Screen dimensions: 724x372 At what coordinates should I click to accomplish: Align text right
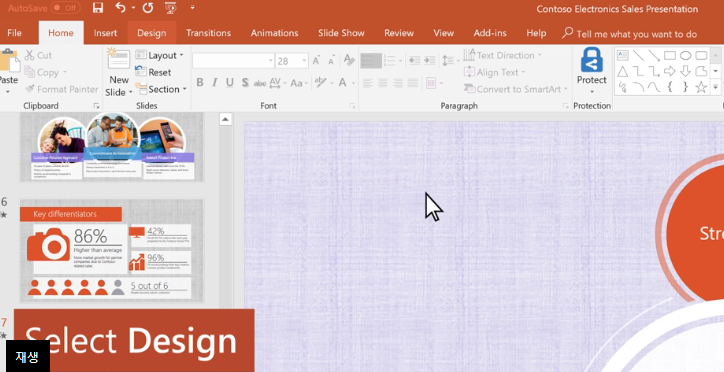point(398,84)
